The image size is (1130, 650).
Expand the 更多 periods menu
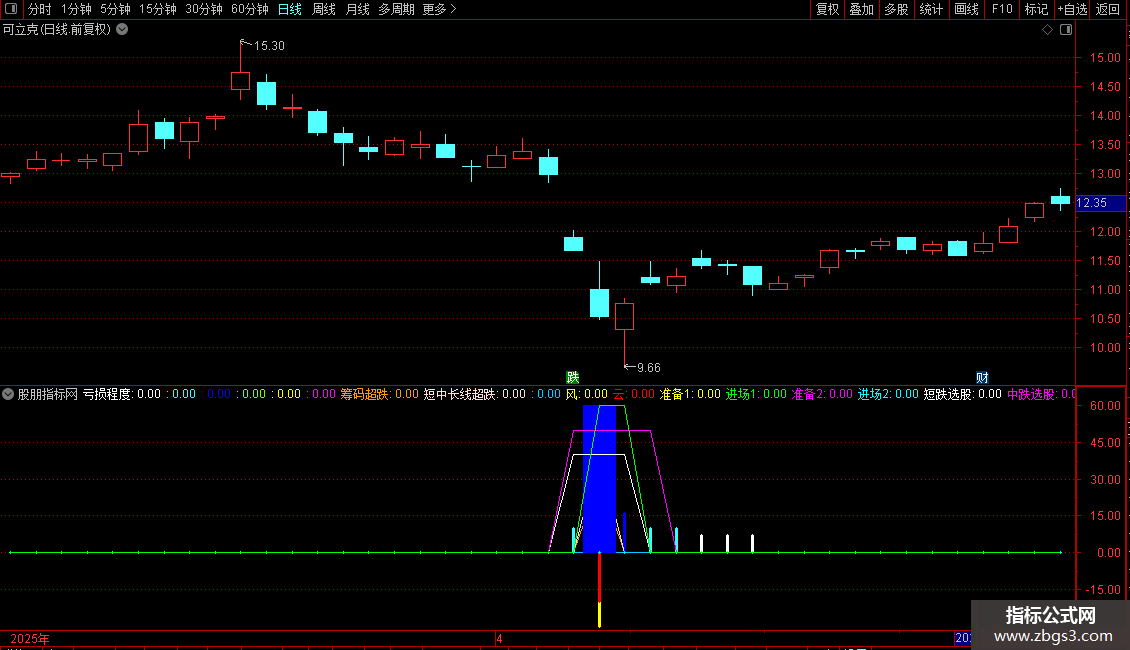[x=439, y=9]
